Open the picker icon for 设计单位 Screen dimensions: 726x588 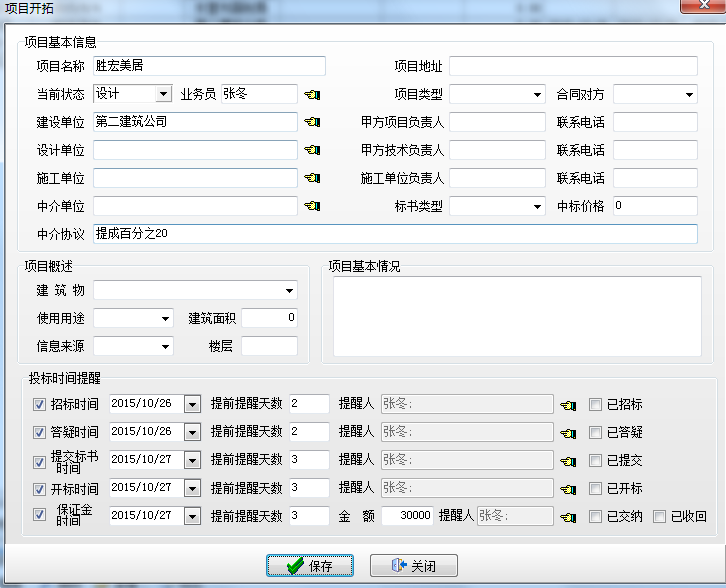[x=312, y=151]
